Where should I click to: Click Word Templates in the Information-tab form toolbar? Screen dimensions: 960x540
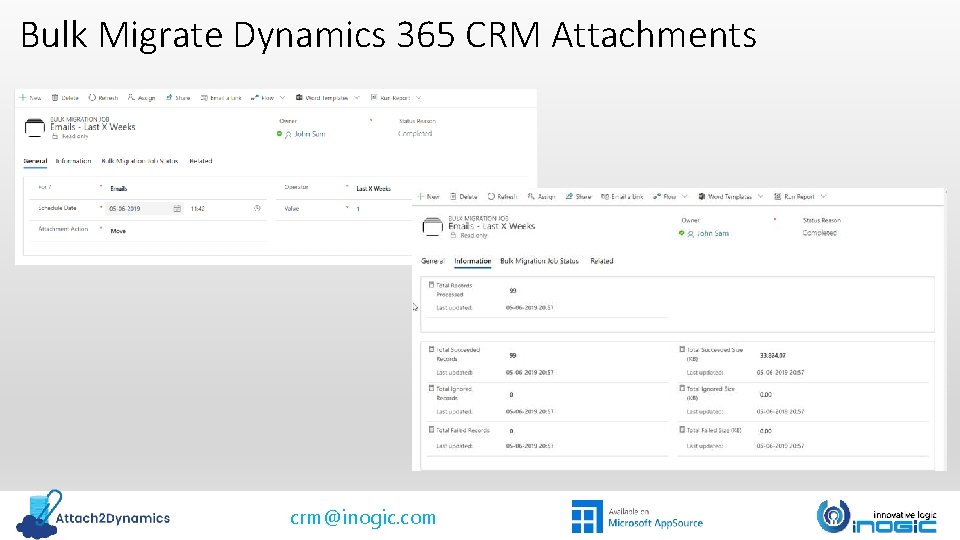[725, 197]
